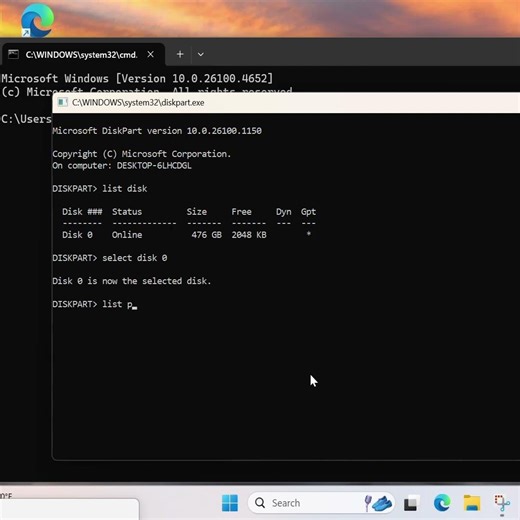Click 'Disk 0 is now the selected disk.' message
The image size is (520, 520).
click(x=132, y=281)
